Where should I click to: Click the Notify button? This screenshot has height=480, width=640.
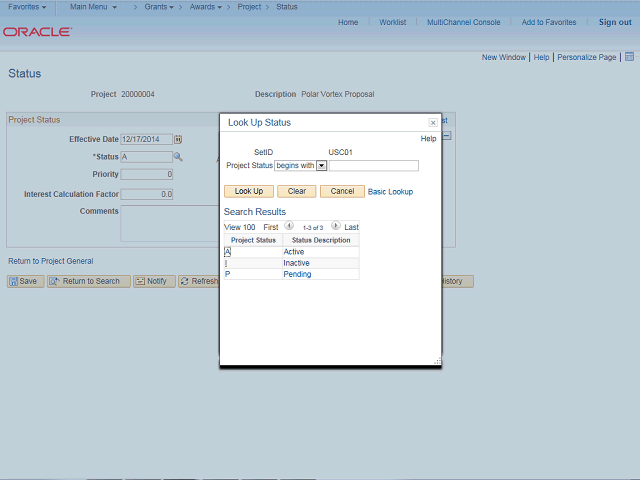(x=154, y=281)
